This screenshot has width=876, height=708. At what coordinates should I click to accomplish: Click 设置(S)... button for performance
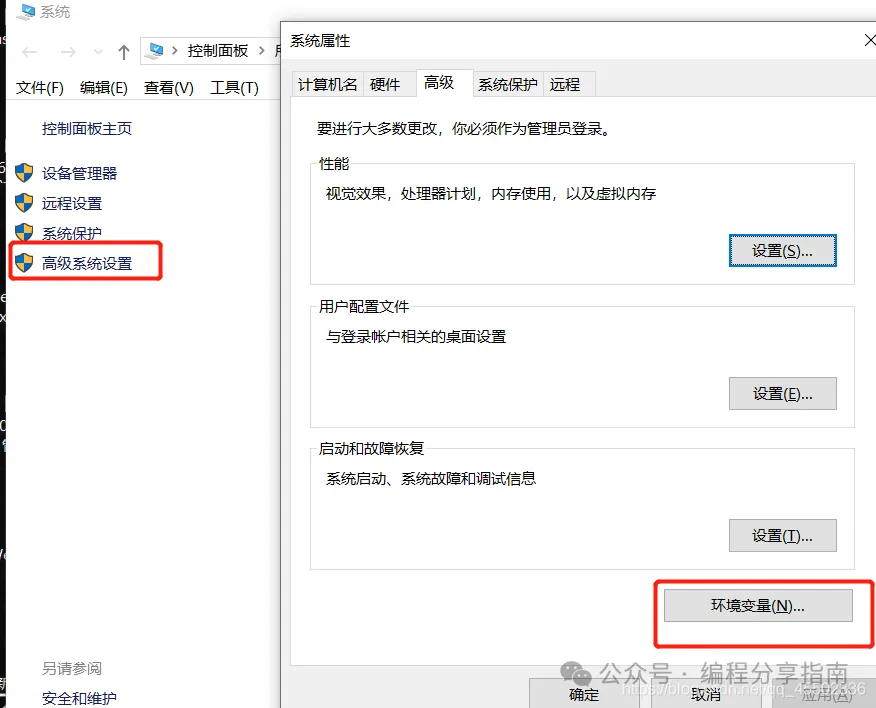[783, 250]
